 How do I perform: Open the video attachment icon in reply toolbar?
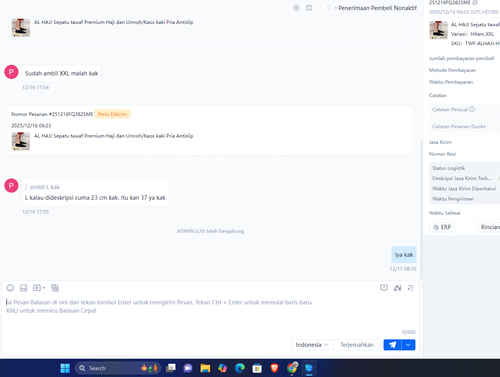(37, 288)
